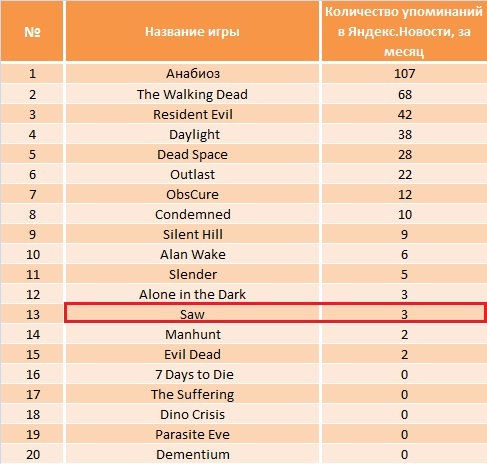Select the 'Анабиоз' game name cell
This screenshot has width=487, height=464.
pos(192,73)
